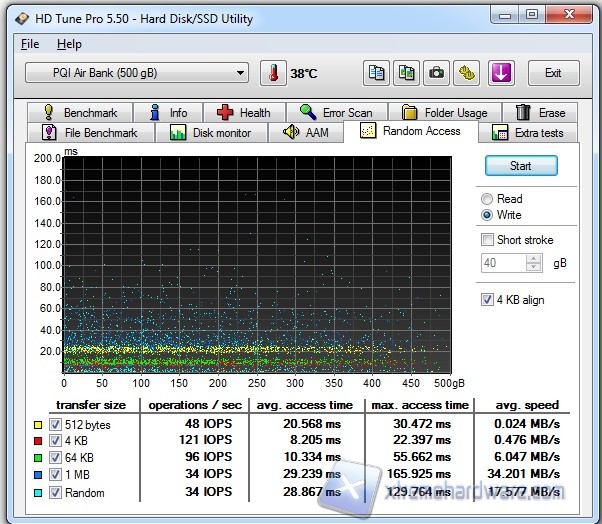Click the thermometer temperature icon
The width and height of the screenshot is (602, 524).
(x=272, y=73)
